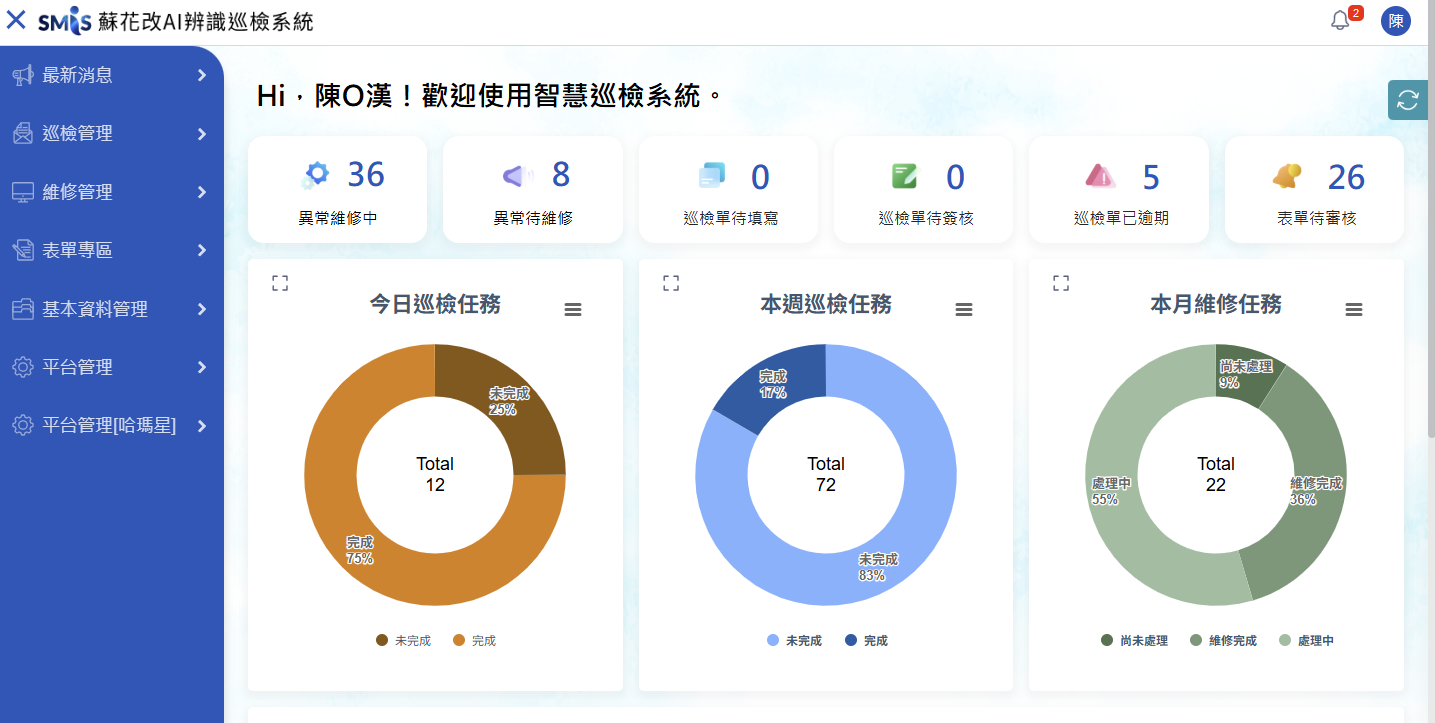
Task: Toggle 處理中 legend in 本月維修任務 chart
Action: point(1306,641)
